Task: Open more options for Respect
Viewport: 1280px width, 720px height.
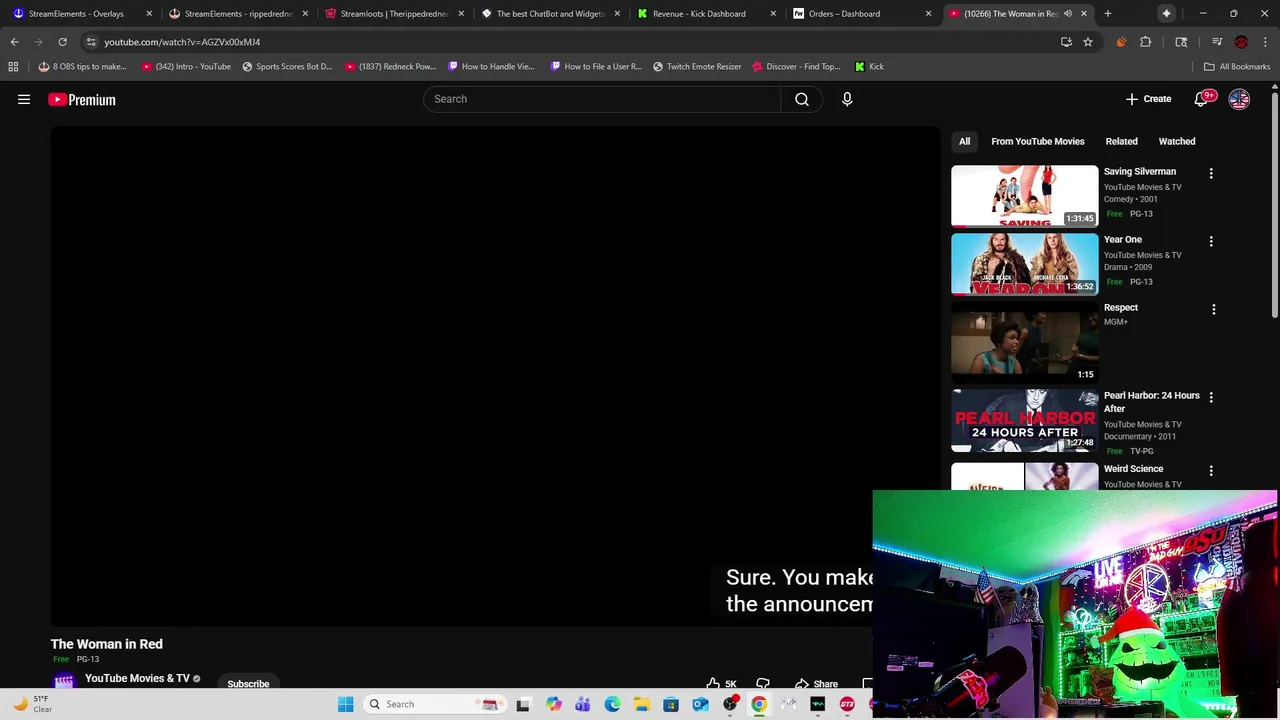Action: pos(1214,309)
